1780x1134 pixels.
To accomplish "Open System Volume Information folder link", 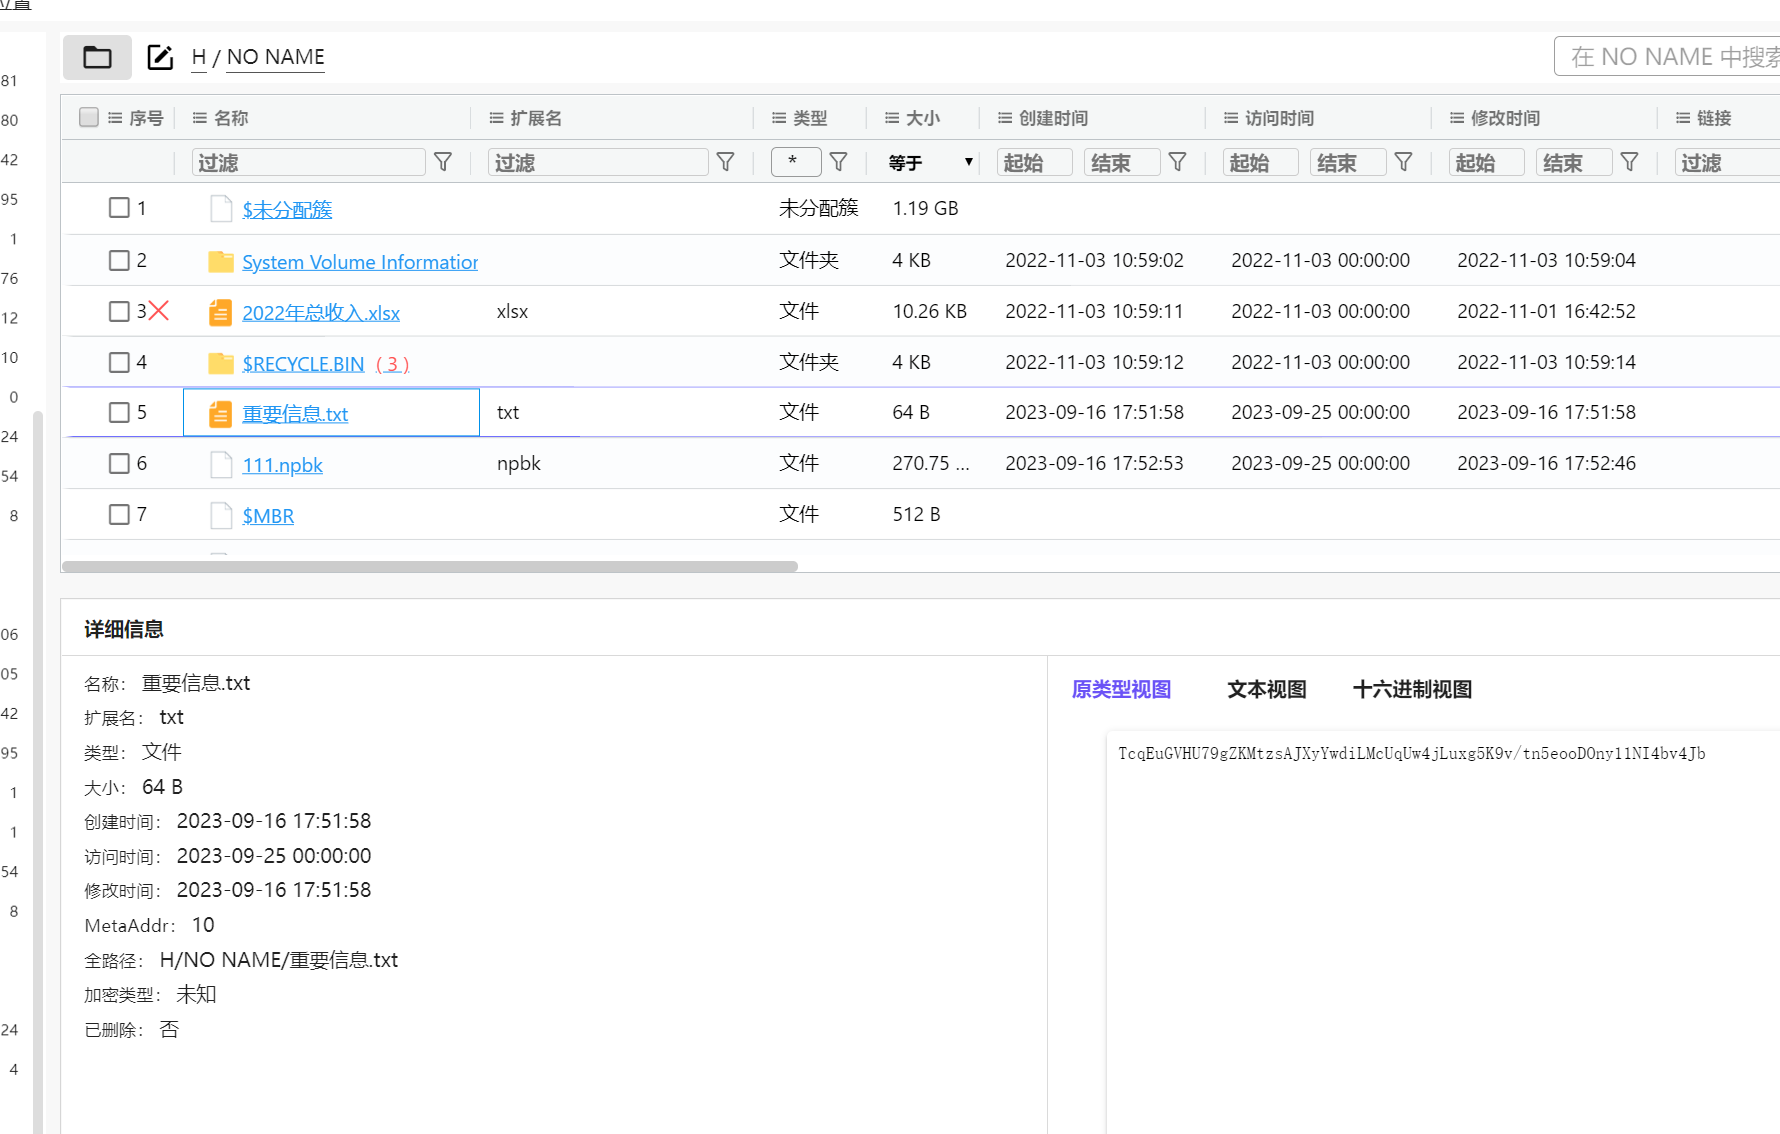I will pyautogui.click(x=360, y=262).
